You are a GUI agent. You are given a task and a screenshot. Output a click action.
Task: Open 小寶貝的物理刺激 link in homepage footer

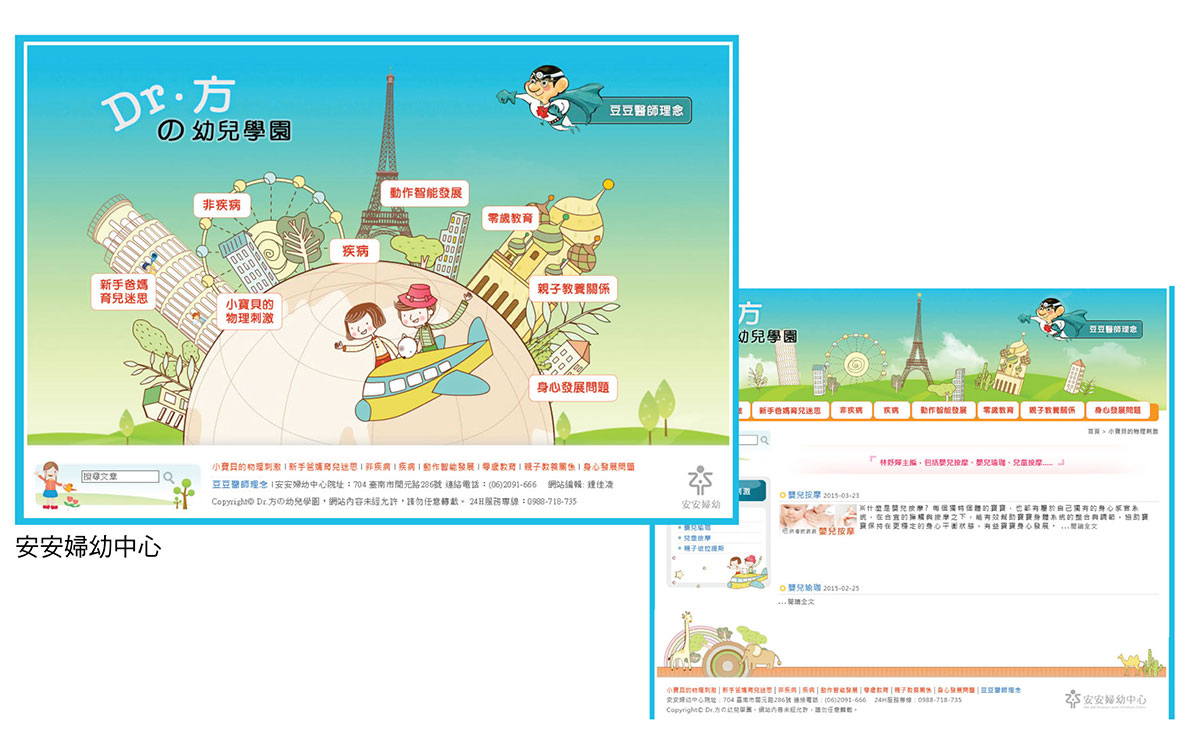tap(247, 467)
